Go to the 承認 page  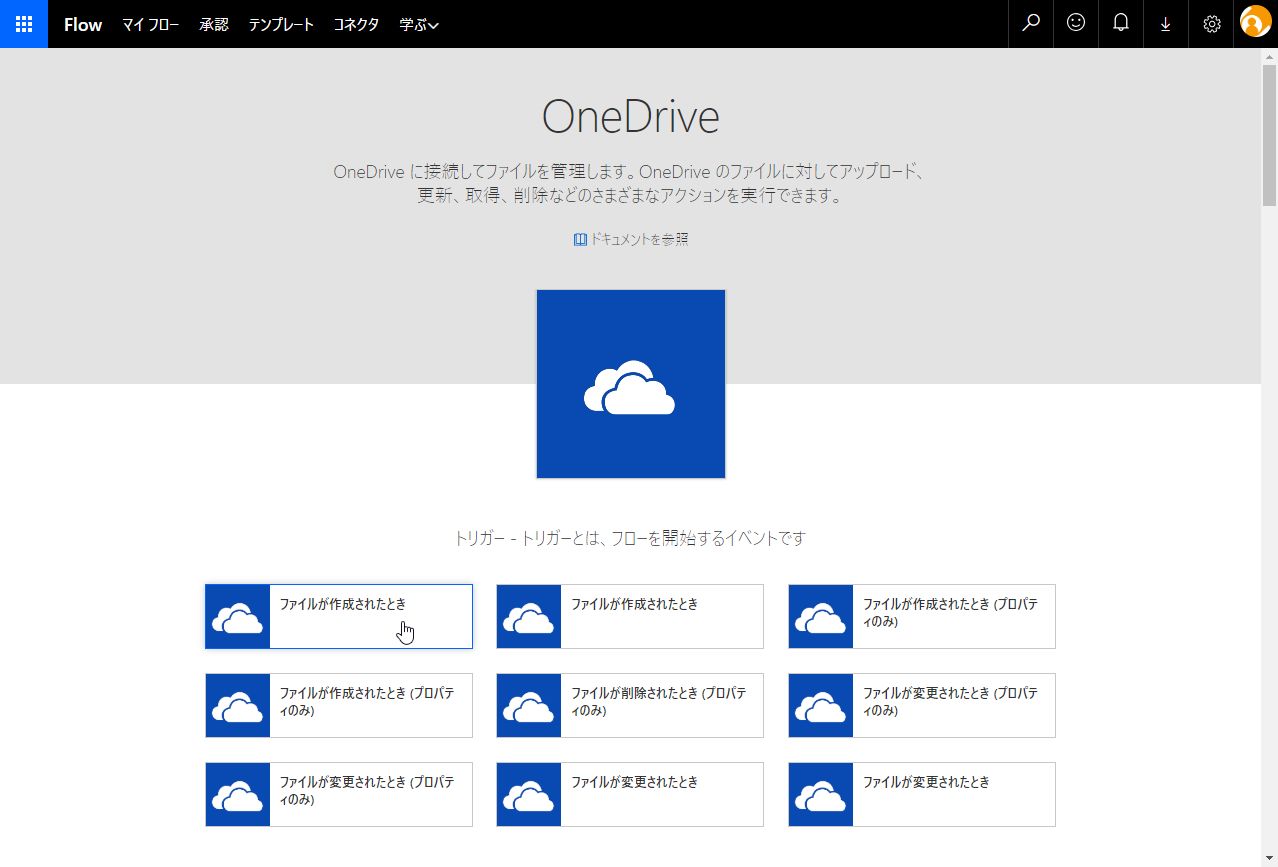213,25
